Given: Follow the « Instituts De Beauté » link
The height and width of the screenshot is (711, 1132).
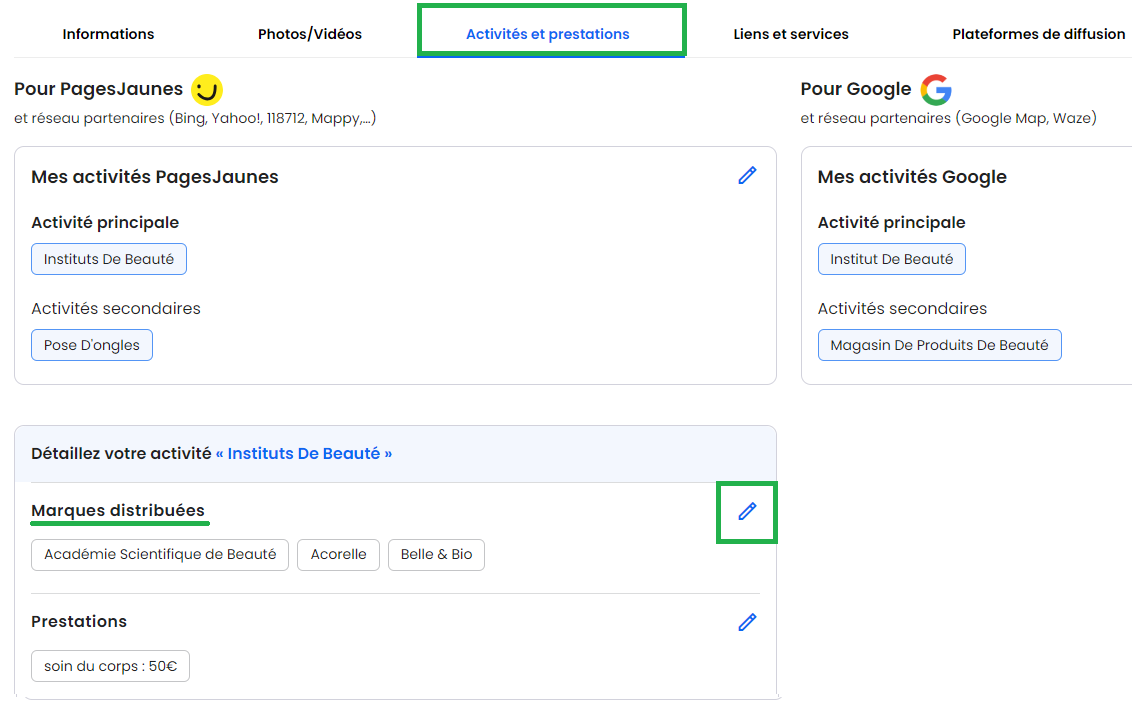Looking at the screenshot, I should [304, 453].
